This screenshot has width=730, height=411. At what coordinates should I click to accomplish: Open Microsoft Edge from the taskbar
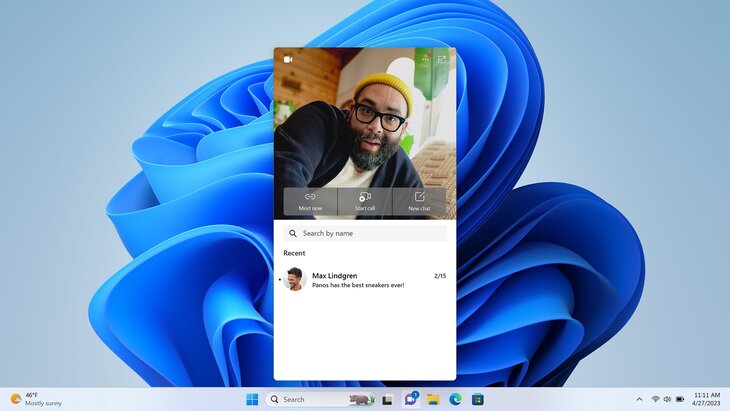click(455, 399)
